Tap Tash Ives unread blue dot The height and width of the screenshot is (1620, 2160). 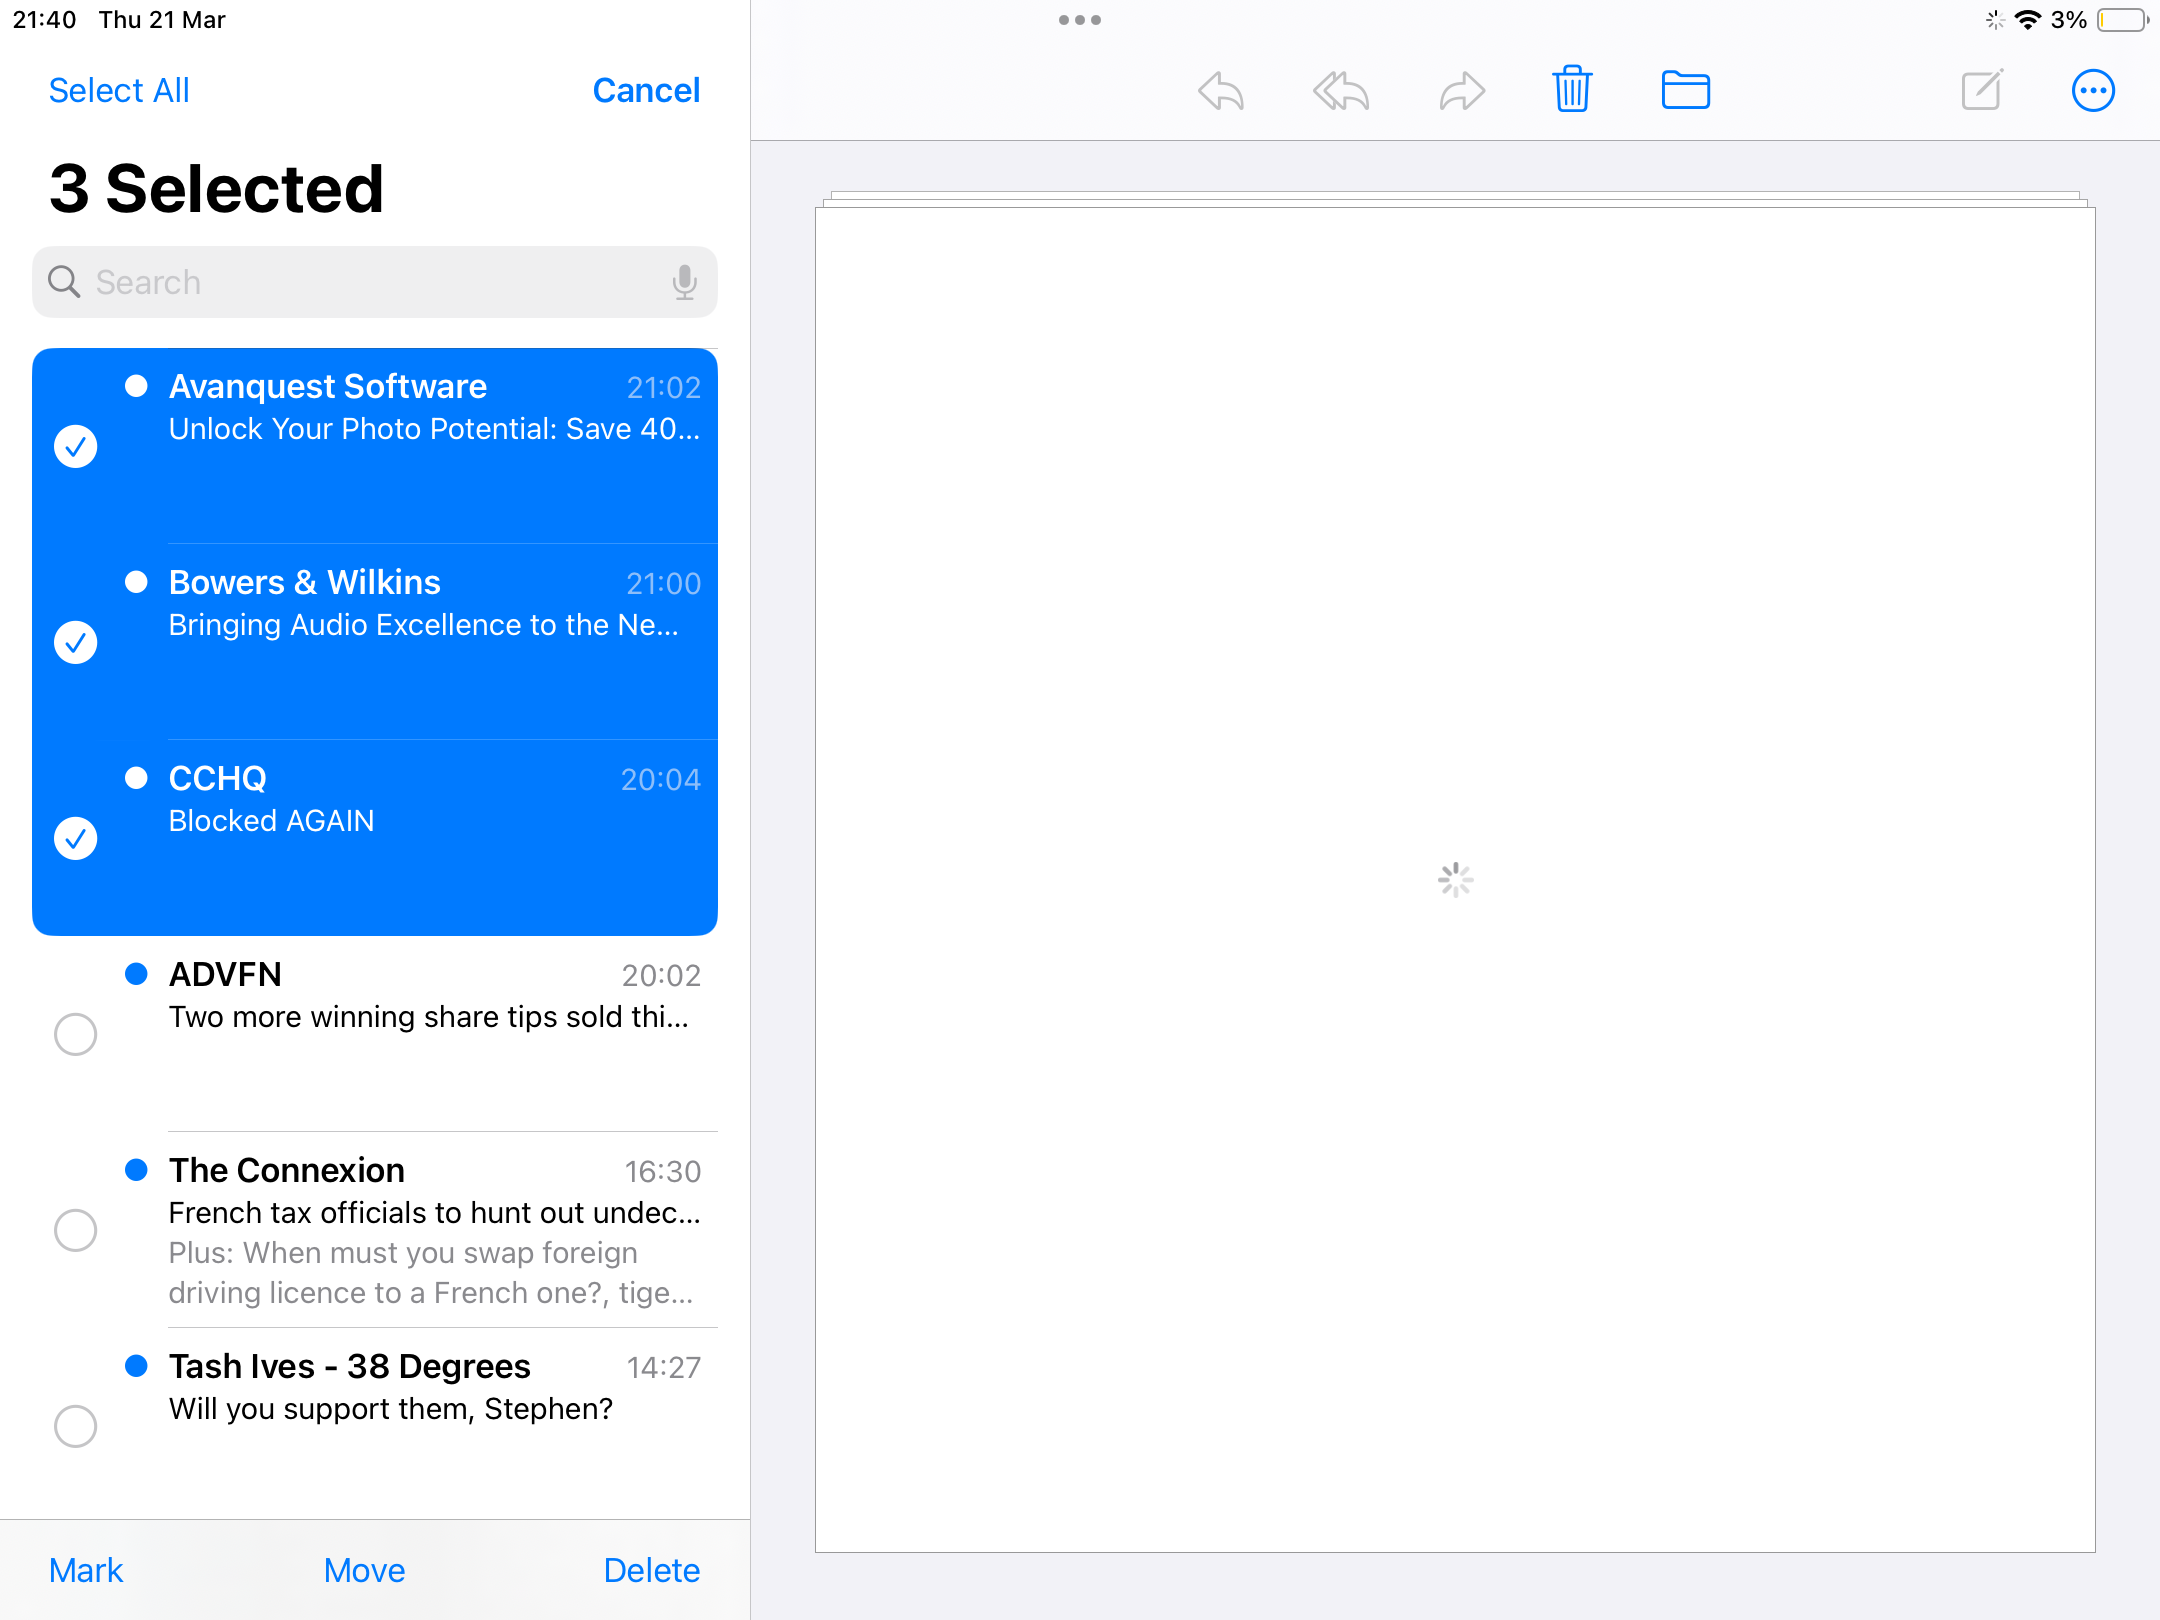pos(136,1366)
